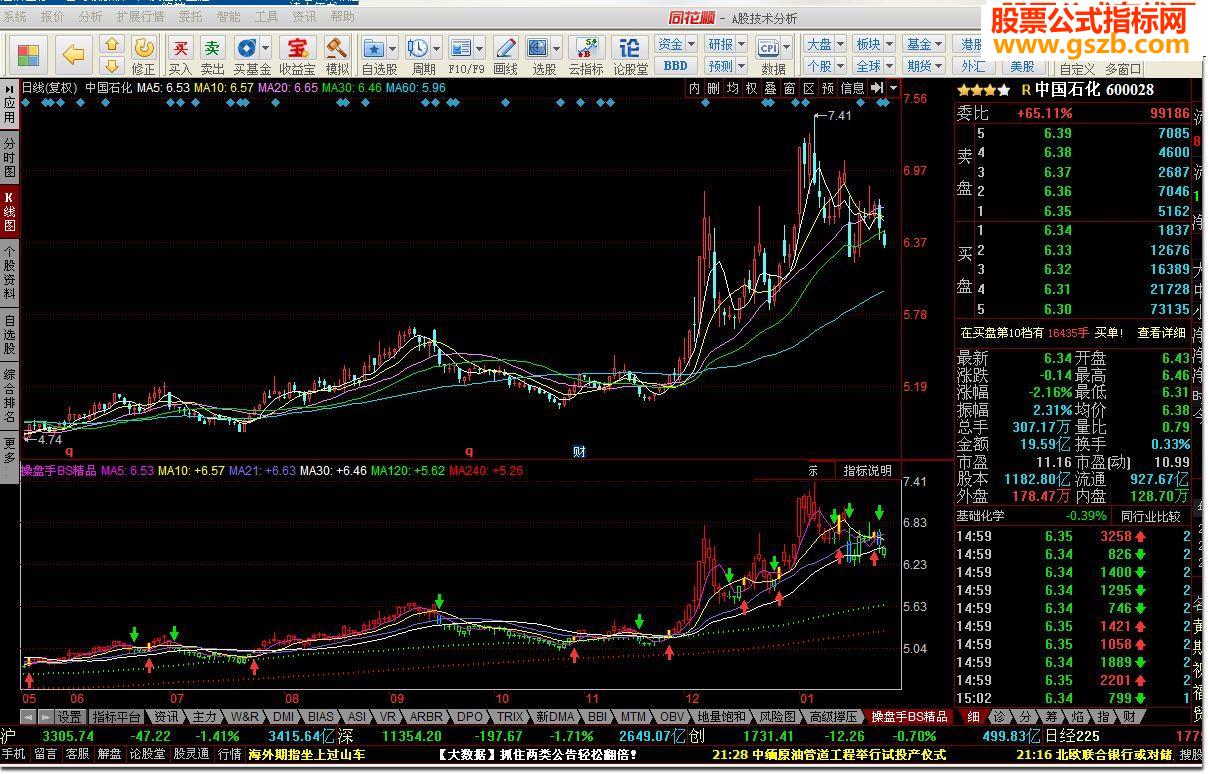This screenshot has width=1208, height=774.
Task: Click 海外期指坐上过山车 news headline
Action: coord(307,755)
